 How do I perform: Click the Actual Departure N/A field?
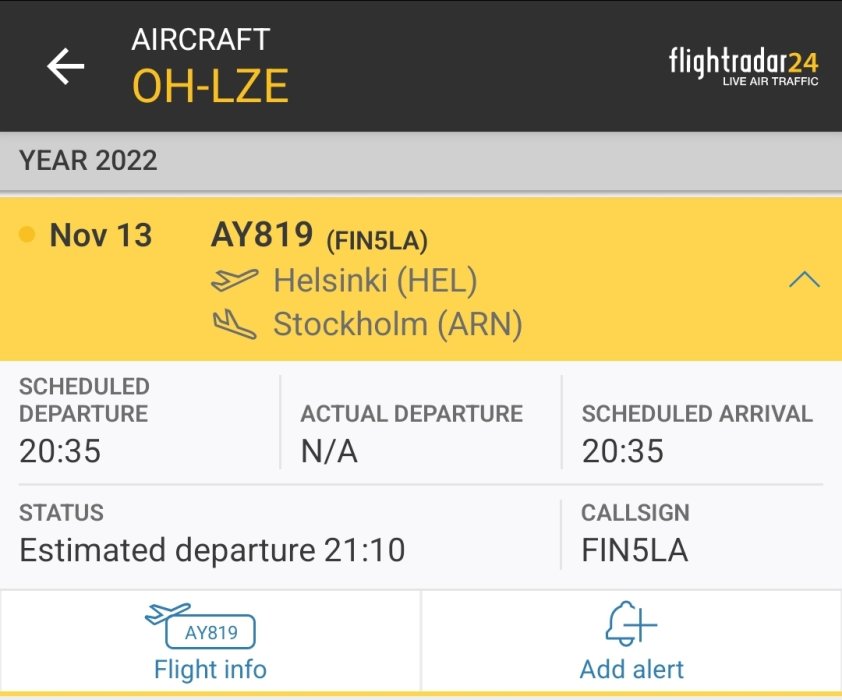pyautogui.click(x=329, y=452)
